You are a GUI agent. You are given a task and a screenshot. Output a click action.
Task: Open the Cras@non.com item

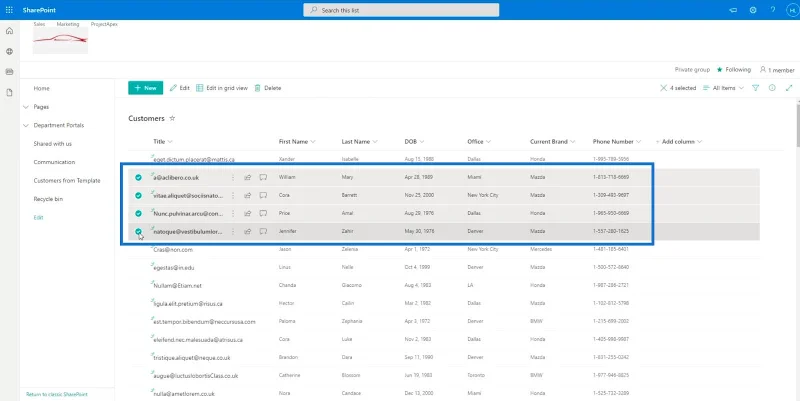tap(173, 249)
